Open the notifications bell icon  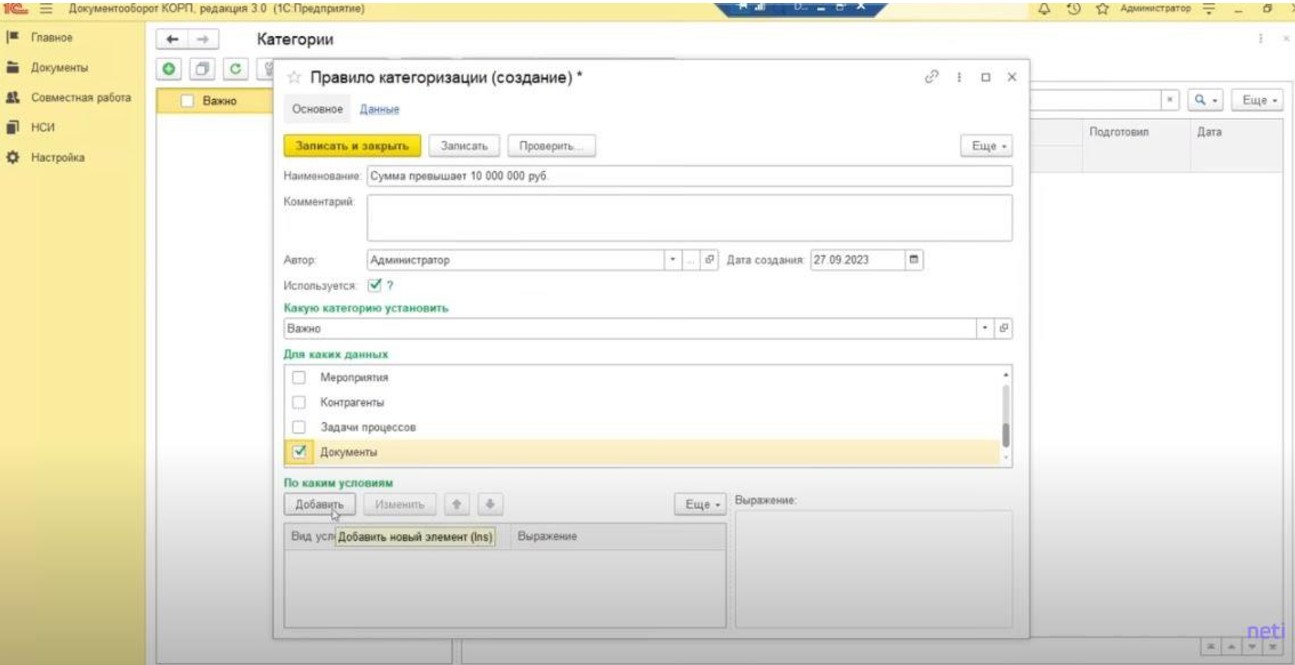coord(1045,9)
